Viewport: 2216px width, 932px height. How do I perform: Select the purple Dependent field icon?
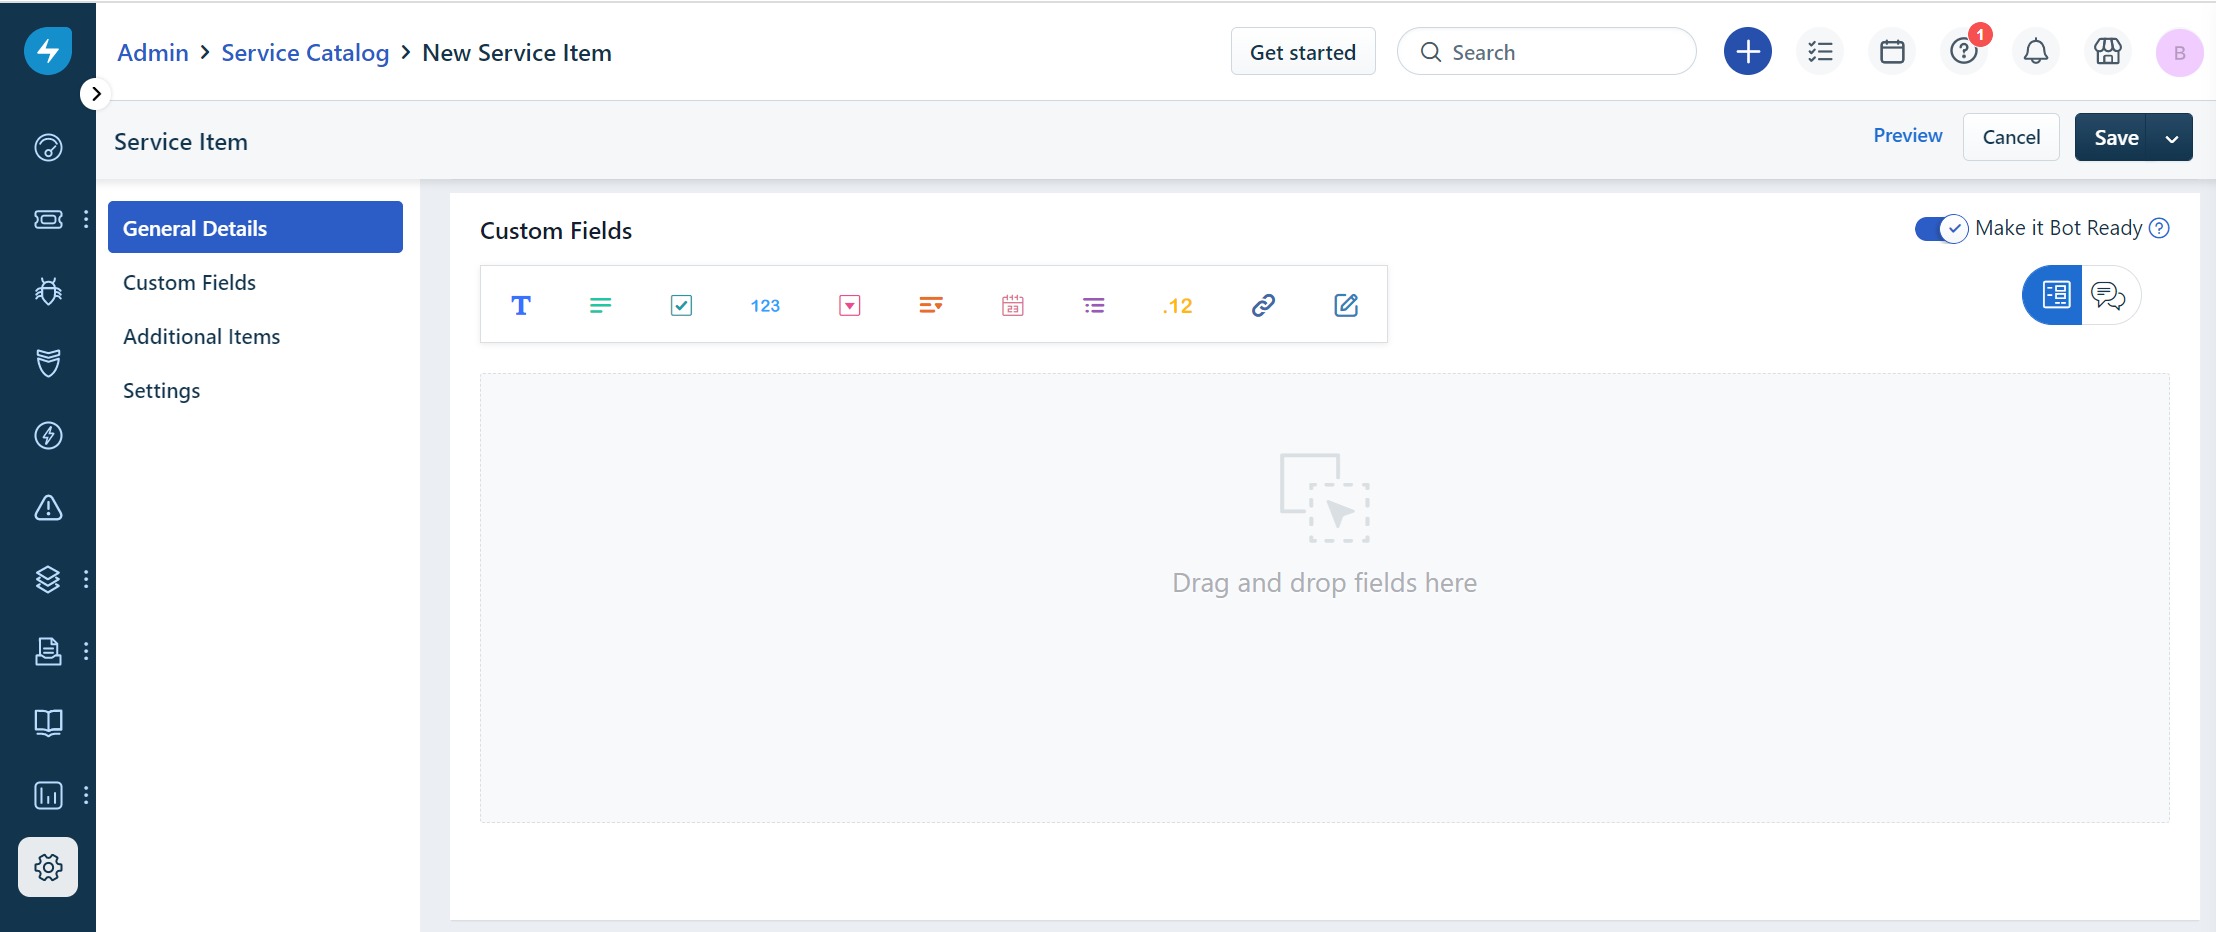click(x=1094, y=305)
